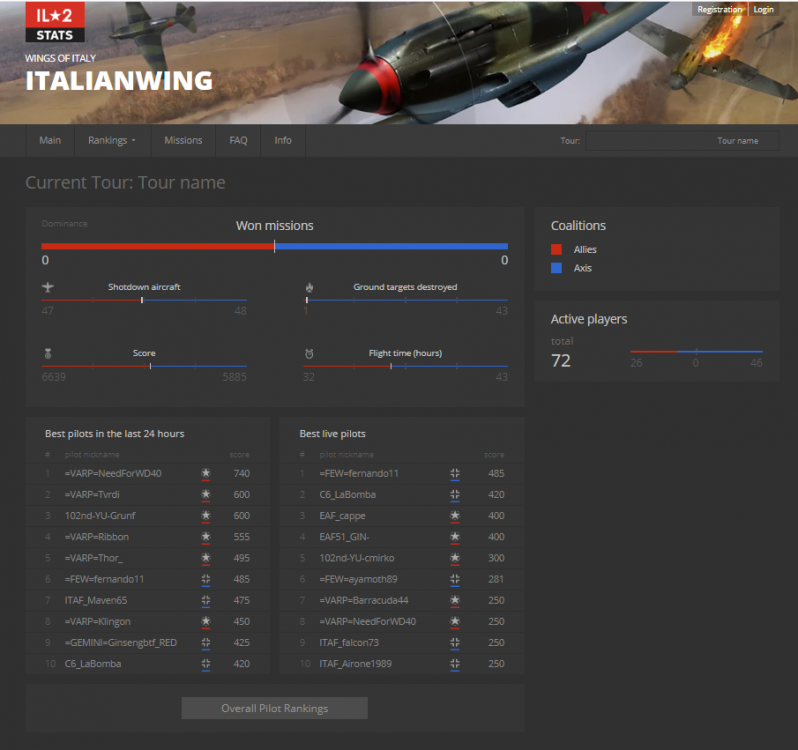Viewport: 798px width, 750px height.
Task: Click the airplane icon beside Shotdown aircraft
Action: point(47,287)
